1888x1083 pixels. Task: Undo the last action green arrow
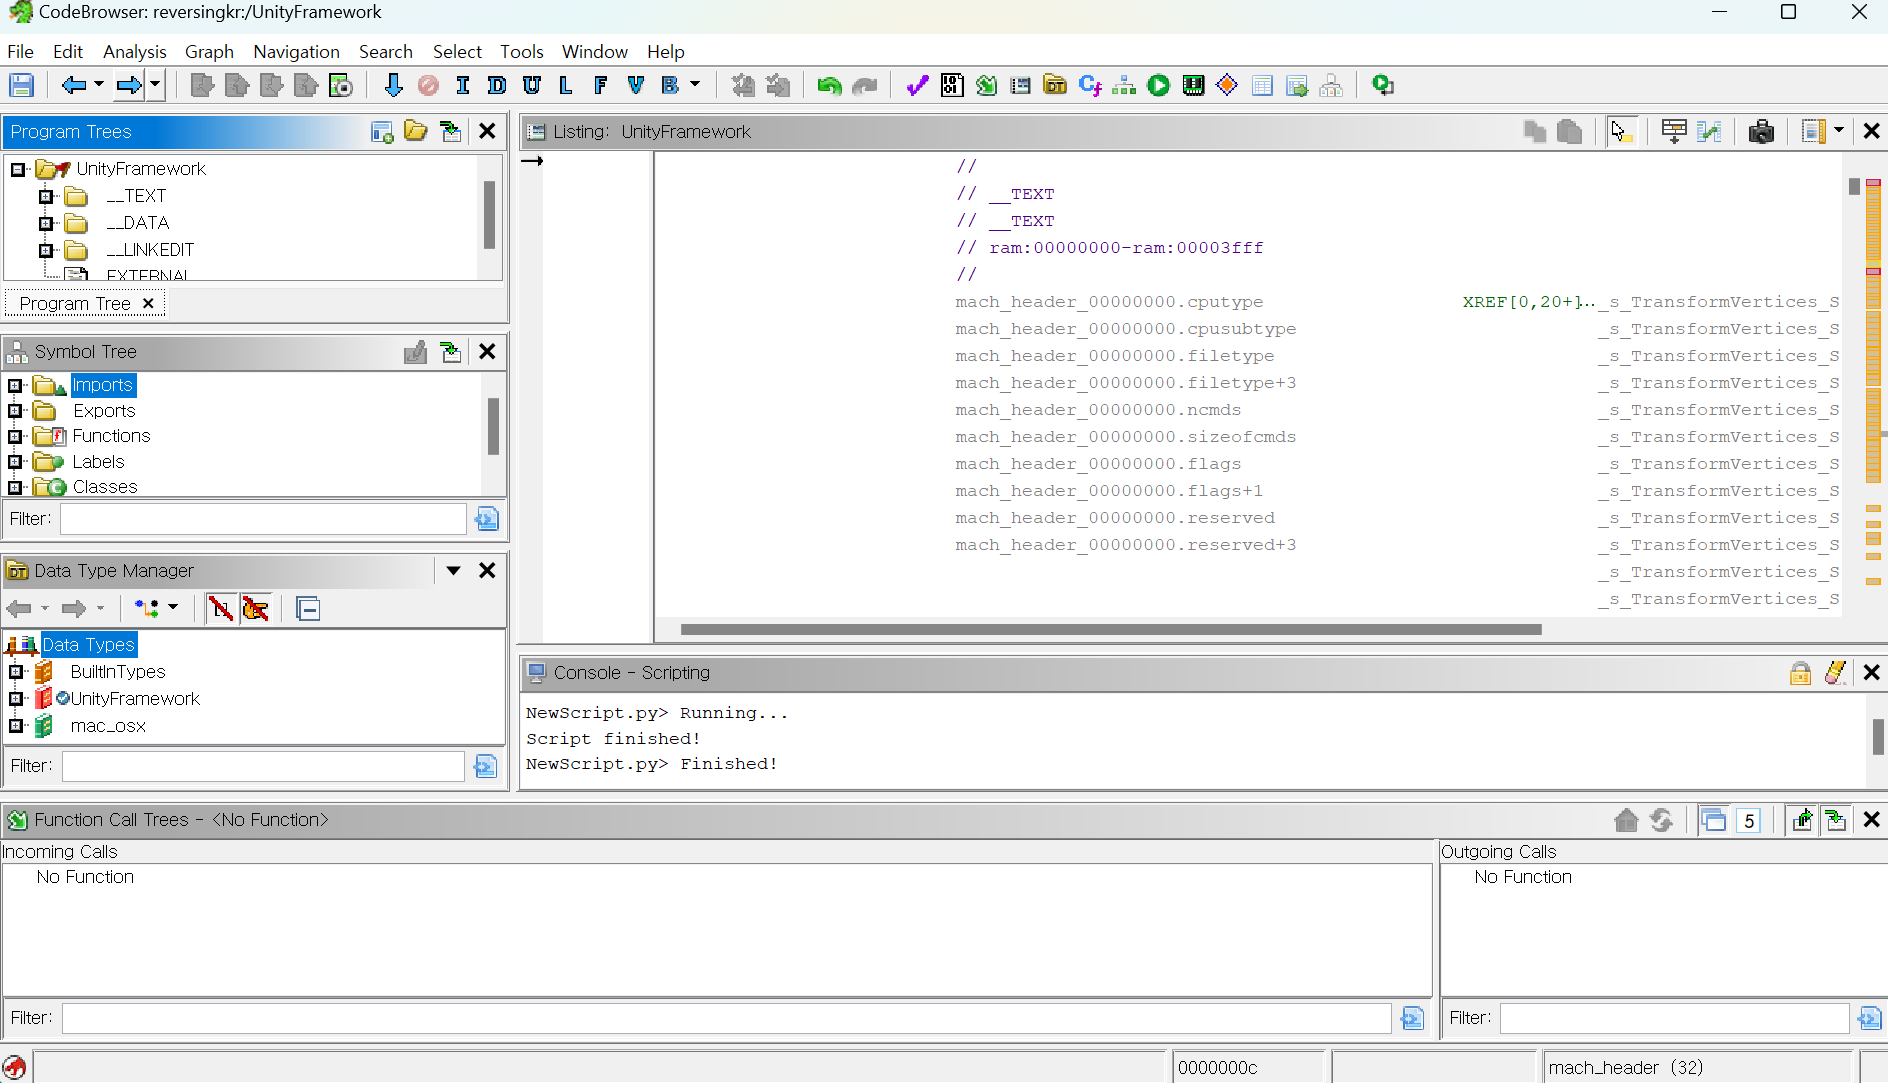click(828, 86)
